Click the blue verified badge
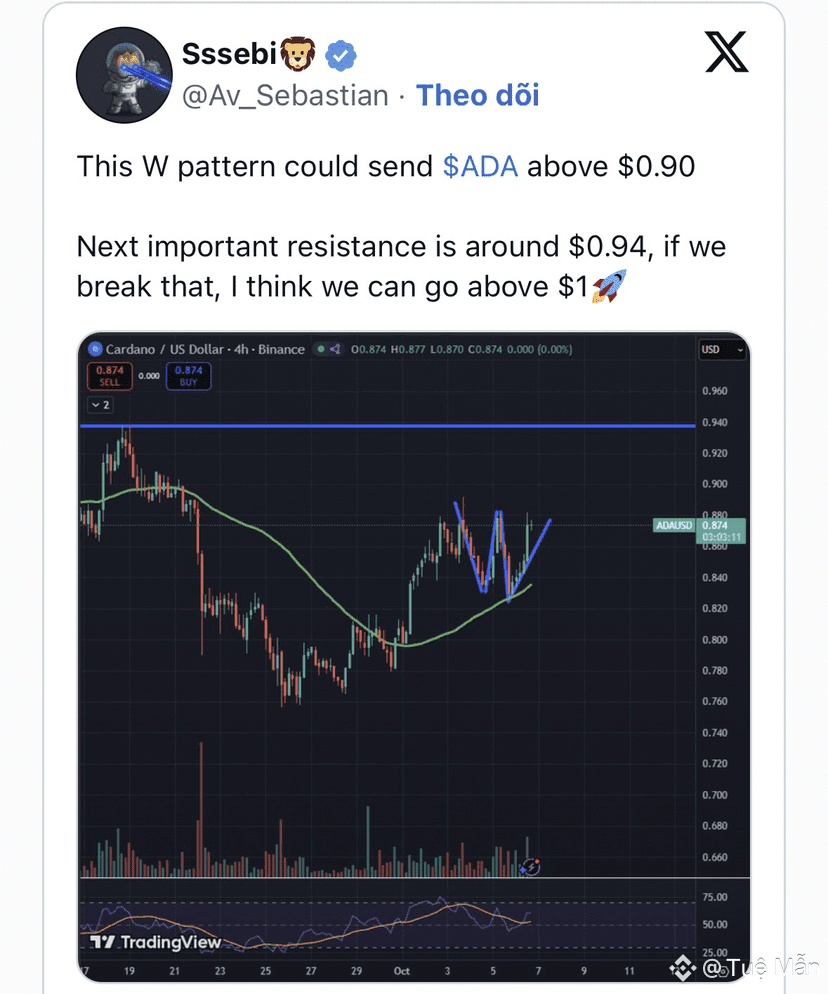This screenshot has width=828, height=994. (341, 56)
